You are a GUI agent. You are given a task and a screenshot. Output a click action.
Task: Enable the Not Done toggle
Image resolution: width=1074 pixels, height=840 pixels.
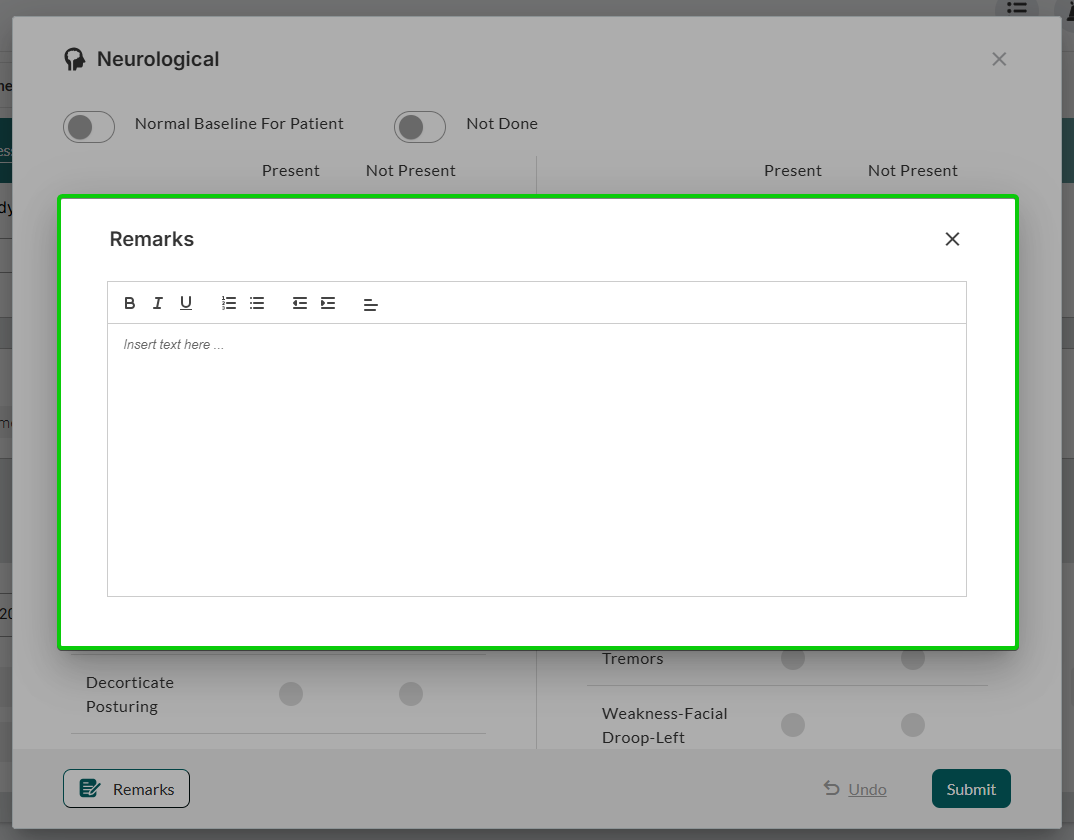420,127
